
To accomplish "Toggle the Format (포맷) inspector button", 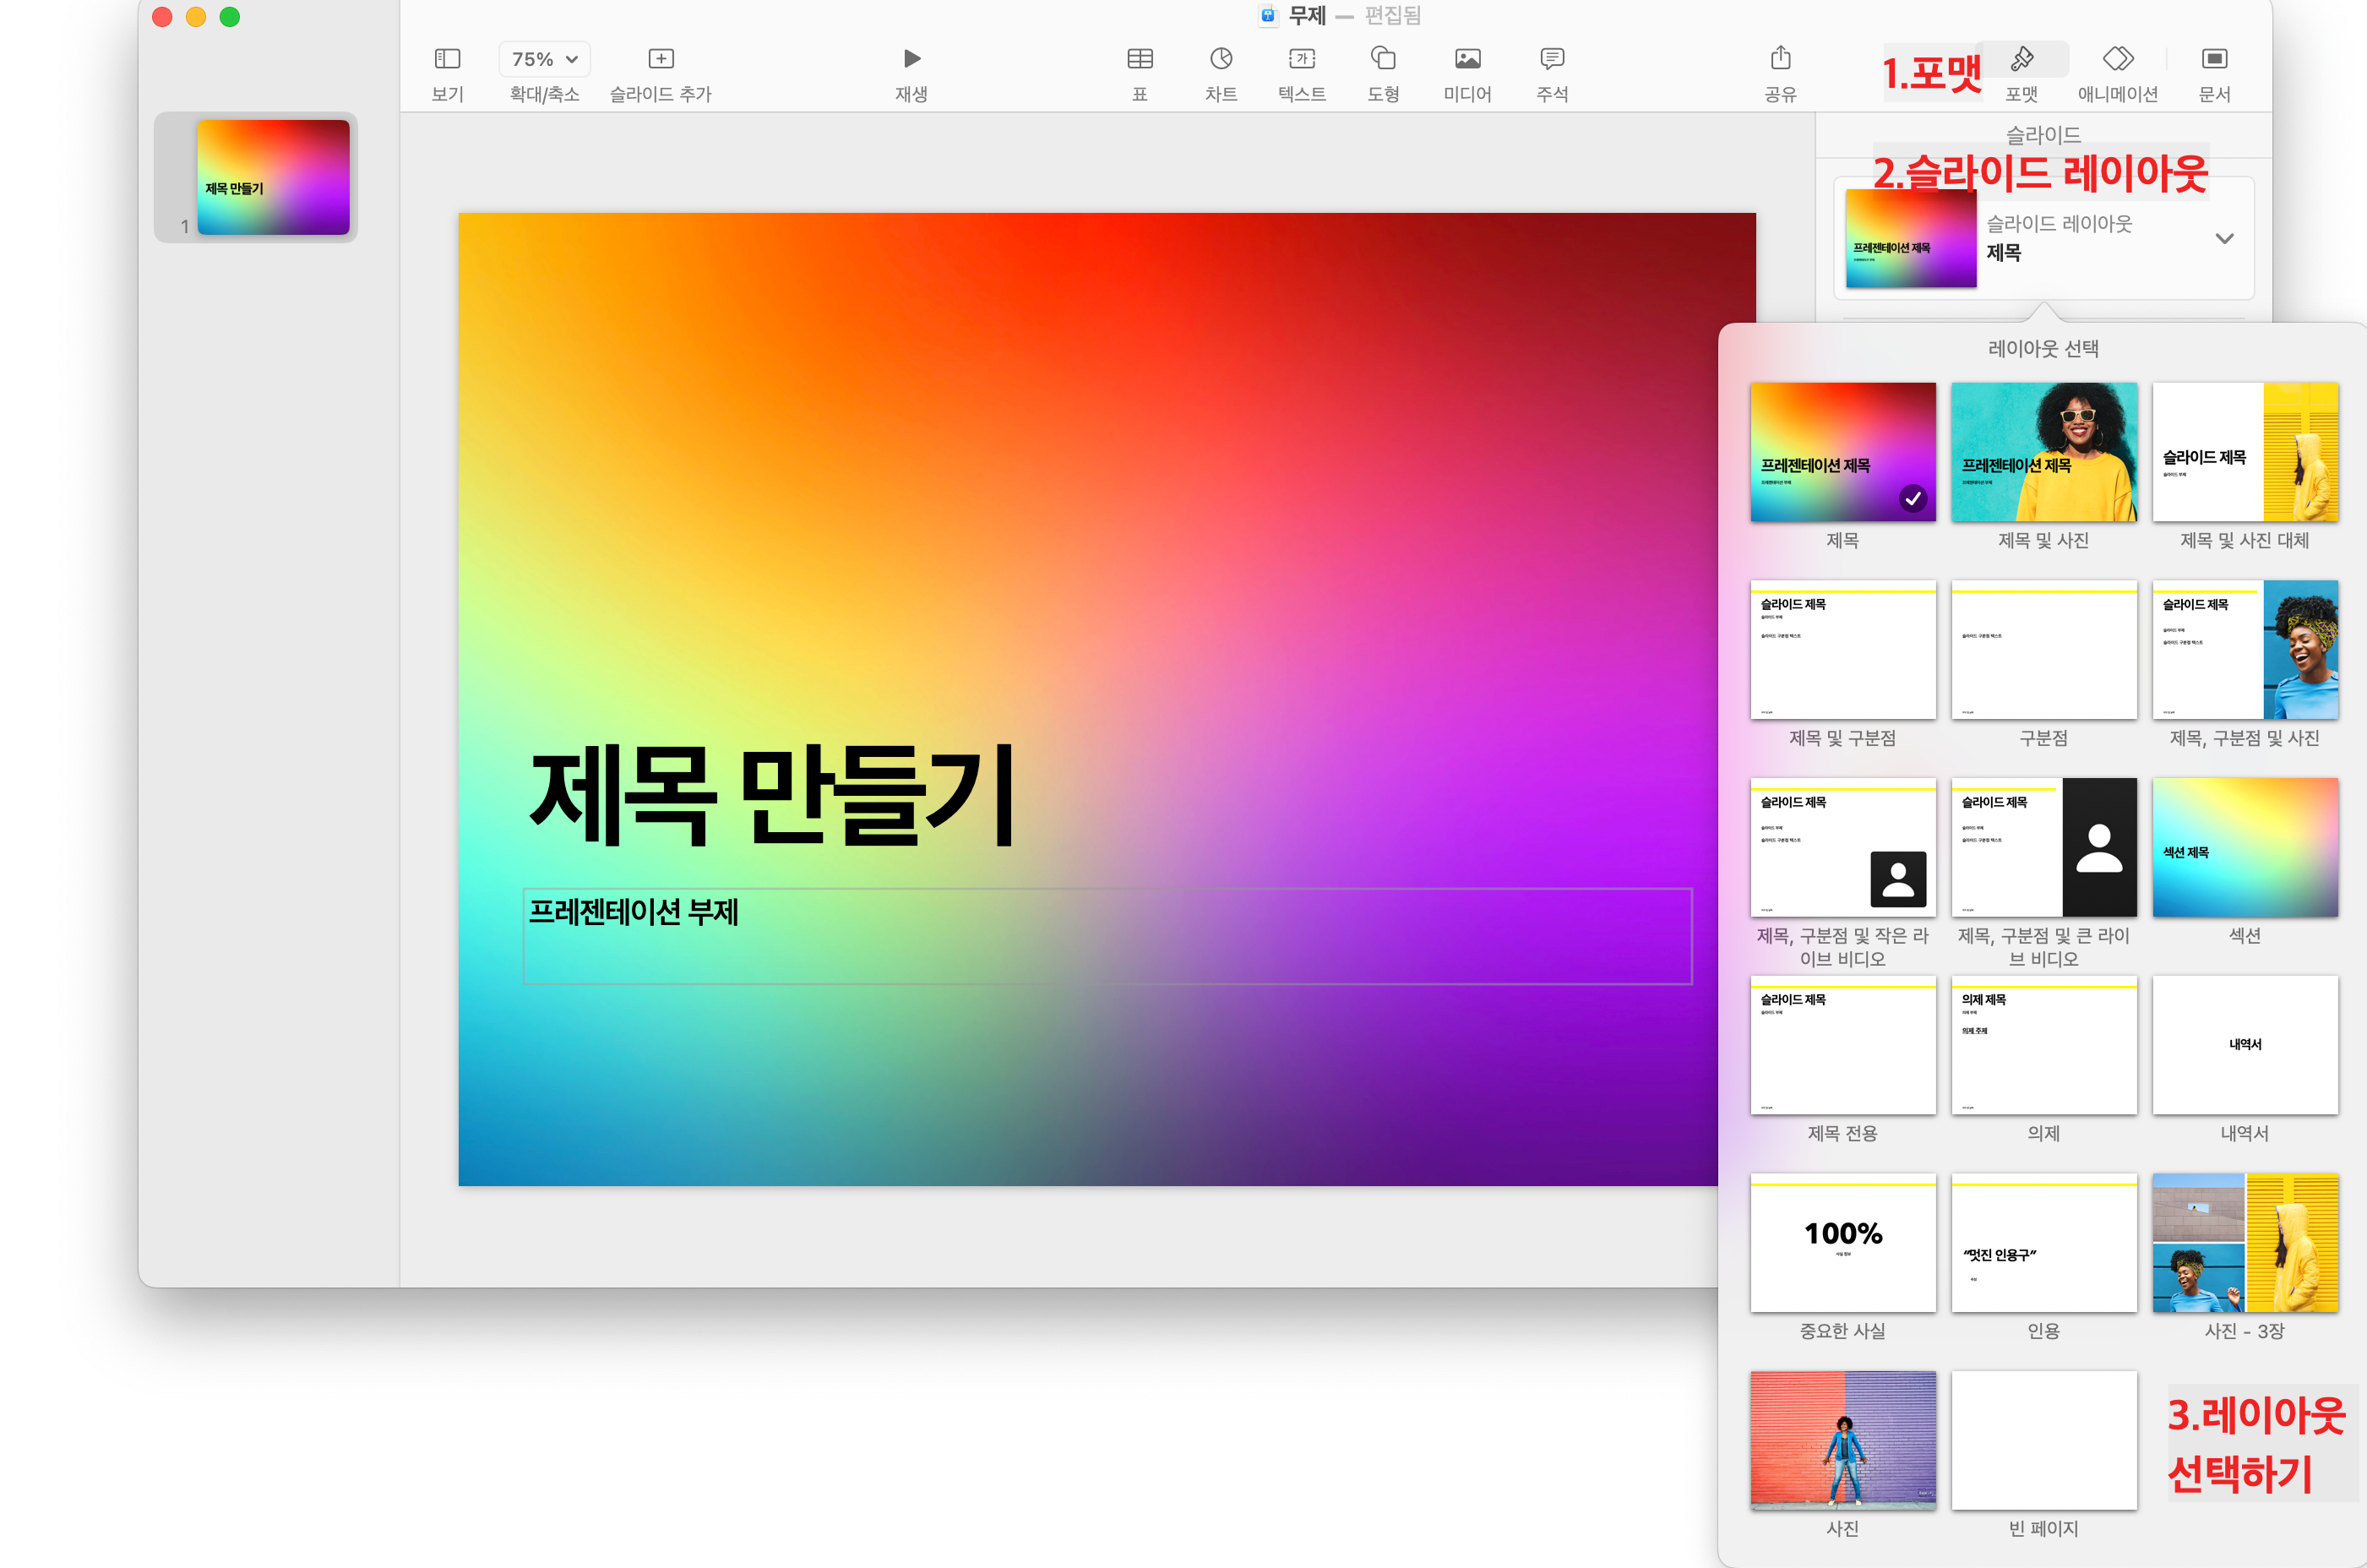I will click(x=2022, y=59).
